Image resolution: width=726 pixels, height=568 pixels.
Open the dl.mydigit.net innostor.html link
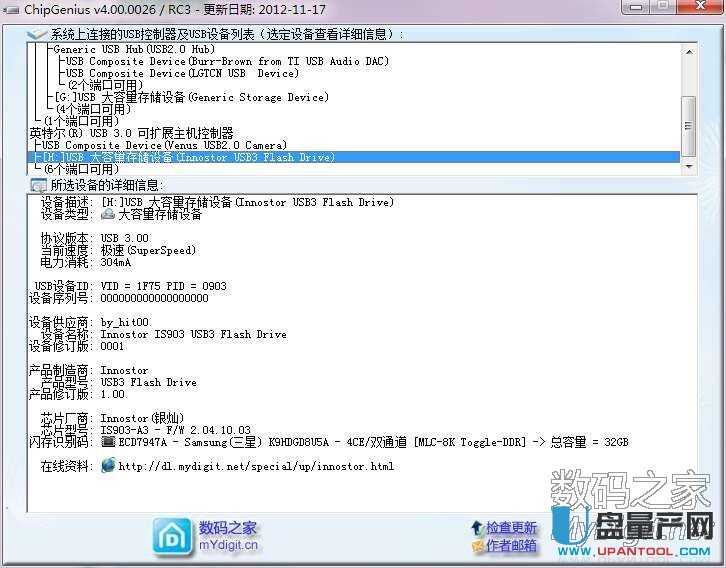256,467
